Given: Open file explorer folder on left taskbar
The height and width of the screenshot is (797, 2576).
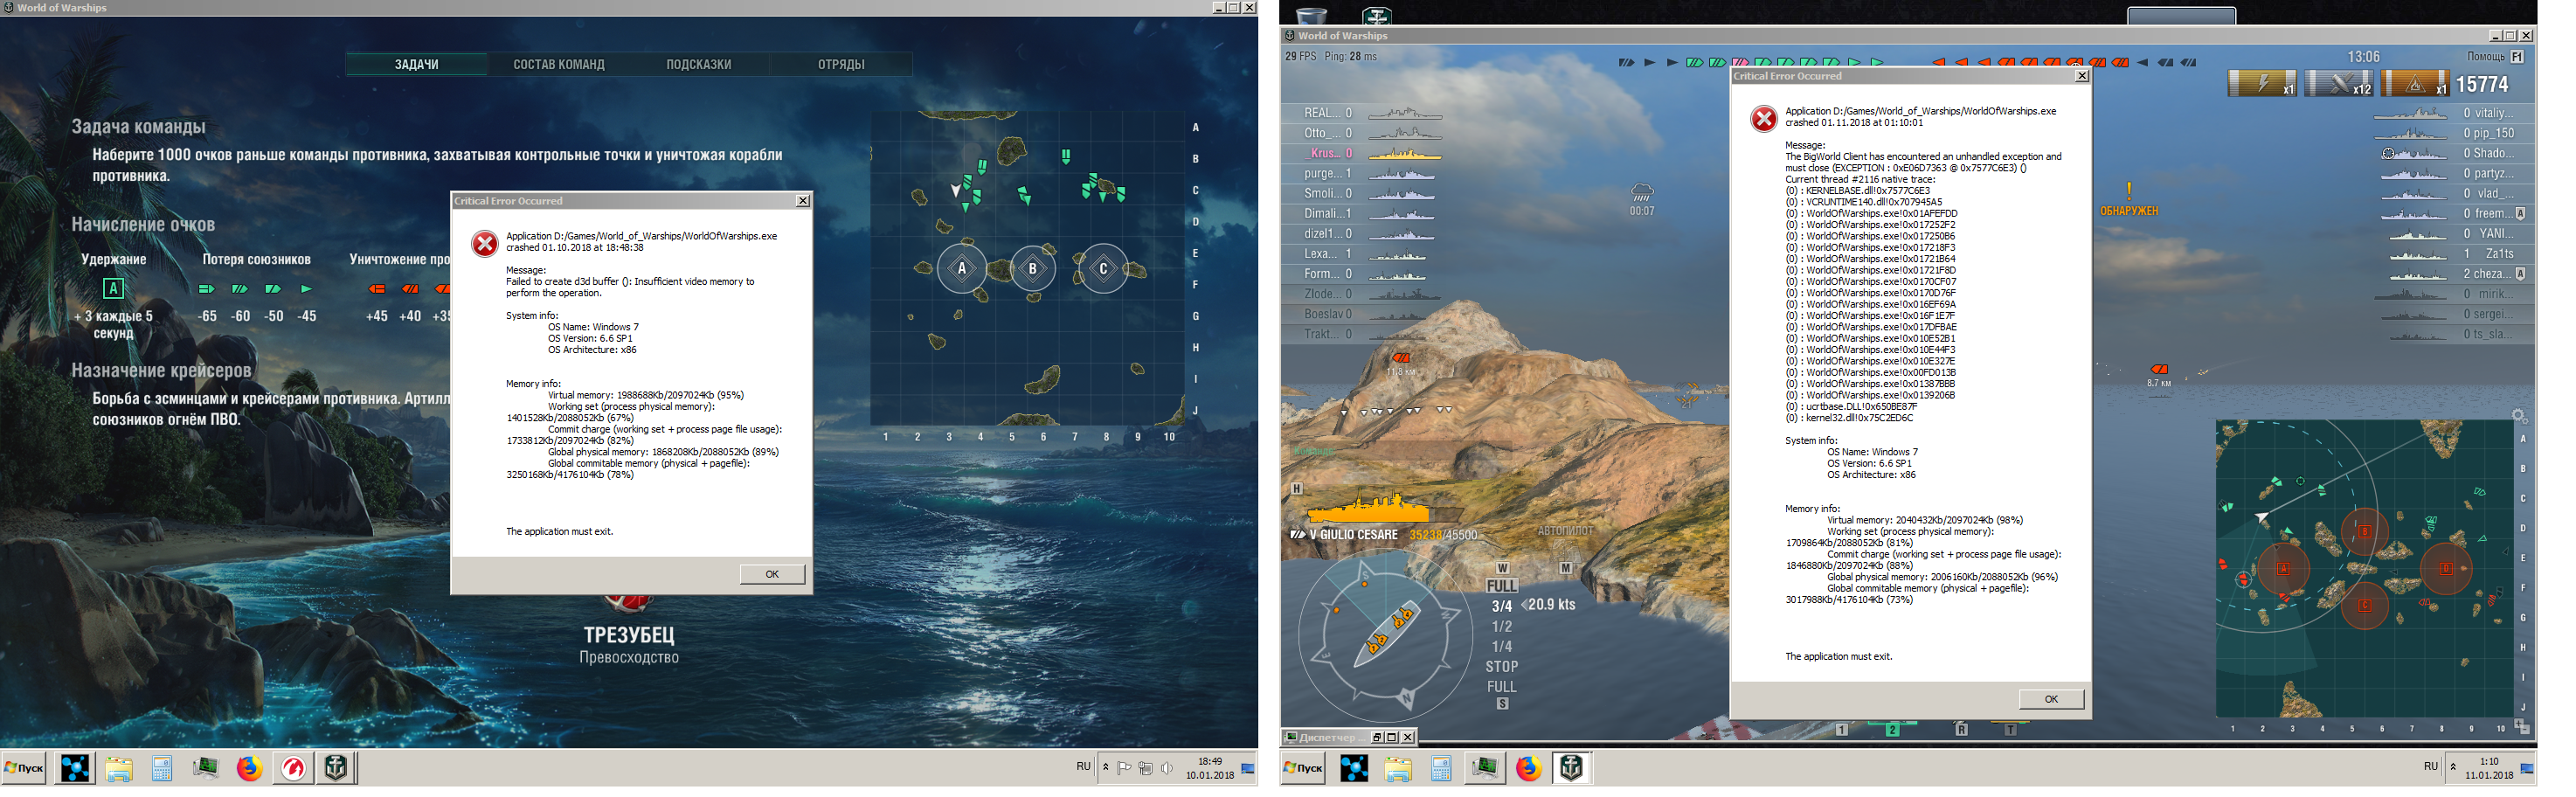Looking at the screenshot, I should [119, 768].
